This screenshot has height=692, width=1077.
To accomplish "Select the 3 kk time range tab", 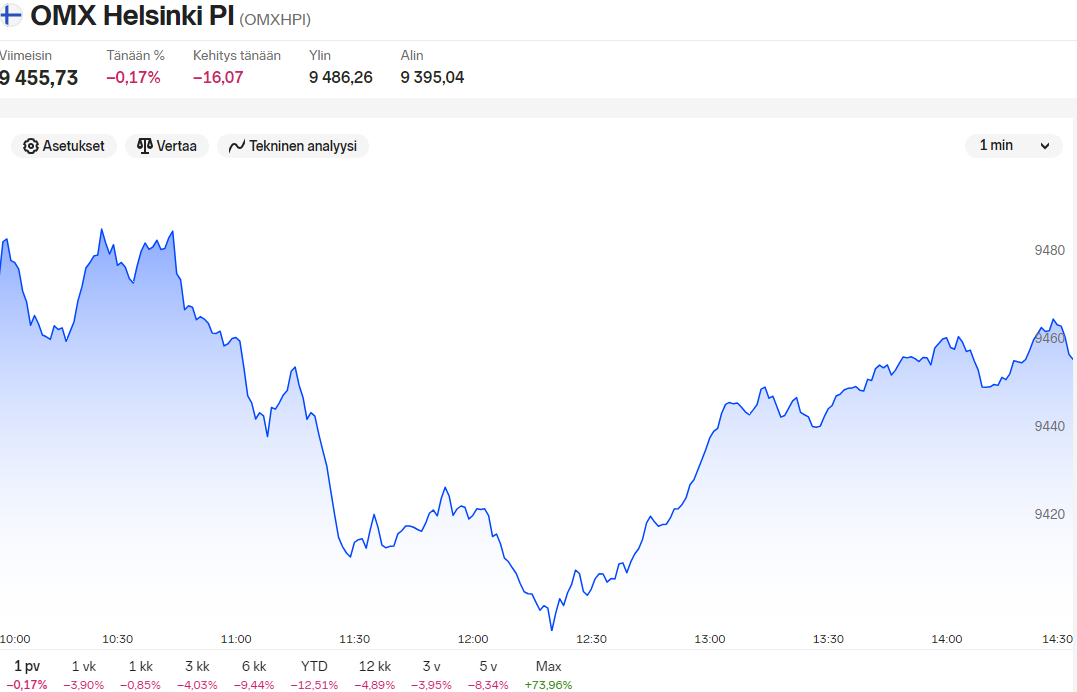I will pos(197,674).
